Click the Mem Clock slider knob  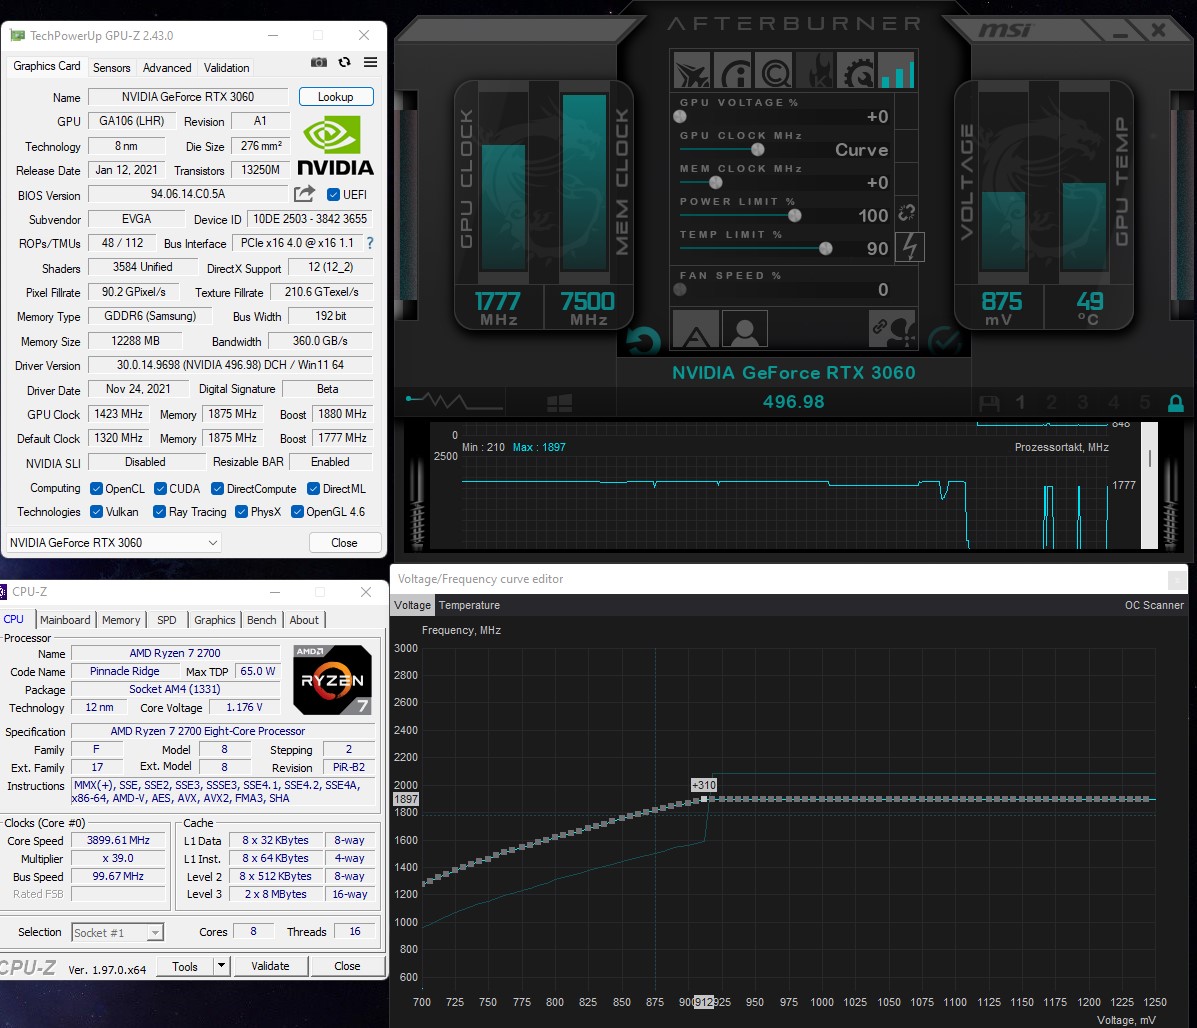715,182
